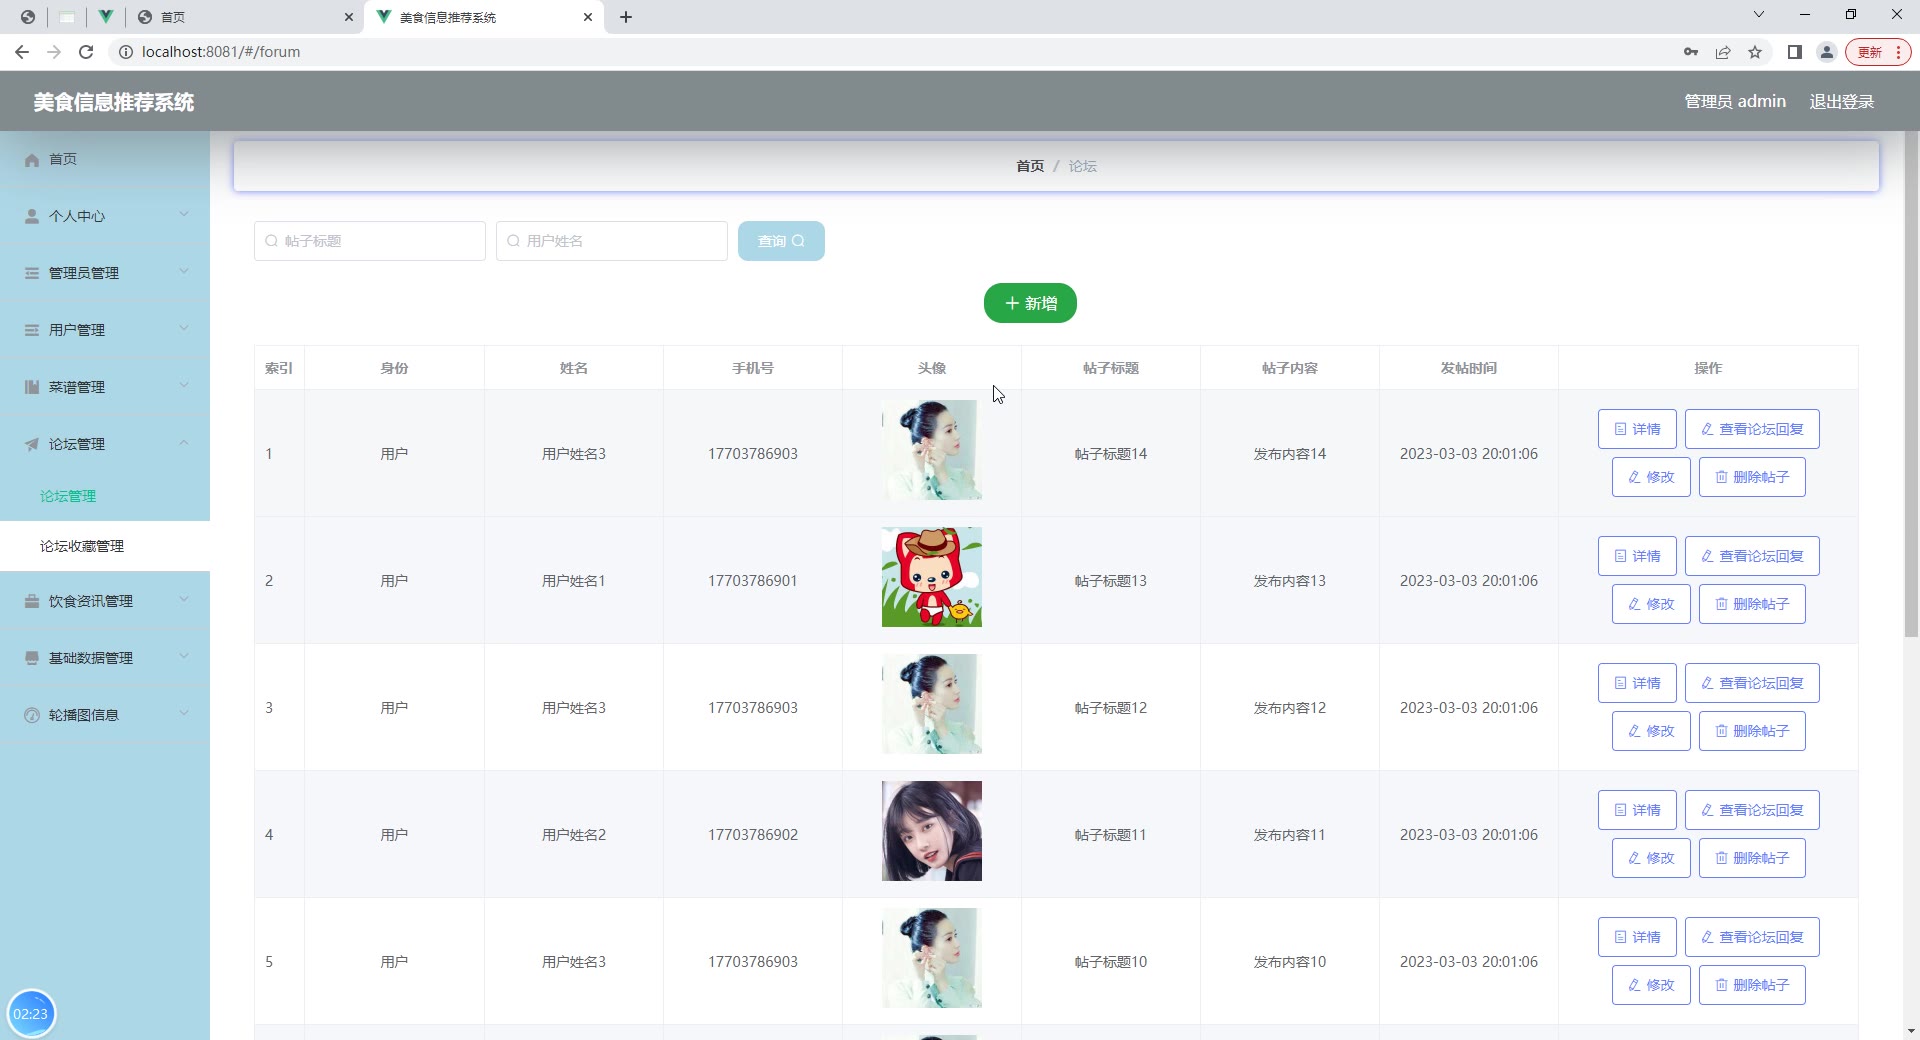Viewport: 1920px width, 1040px height.
Task: Click the 轮播图信息 icon
Action: click(32, 715)
